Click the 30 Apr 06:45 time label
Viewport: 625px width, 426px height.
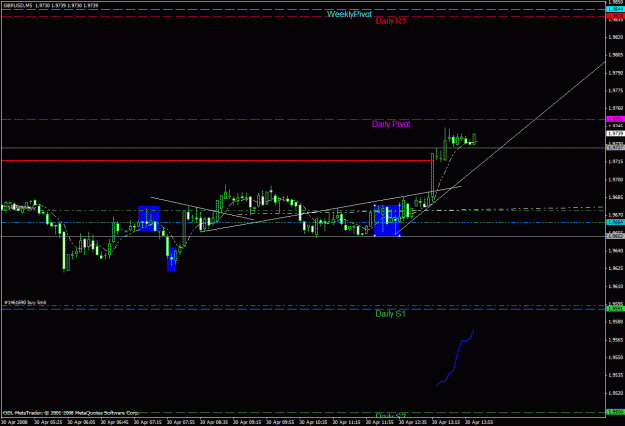click(114, 422)
